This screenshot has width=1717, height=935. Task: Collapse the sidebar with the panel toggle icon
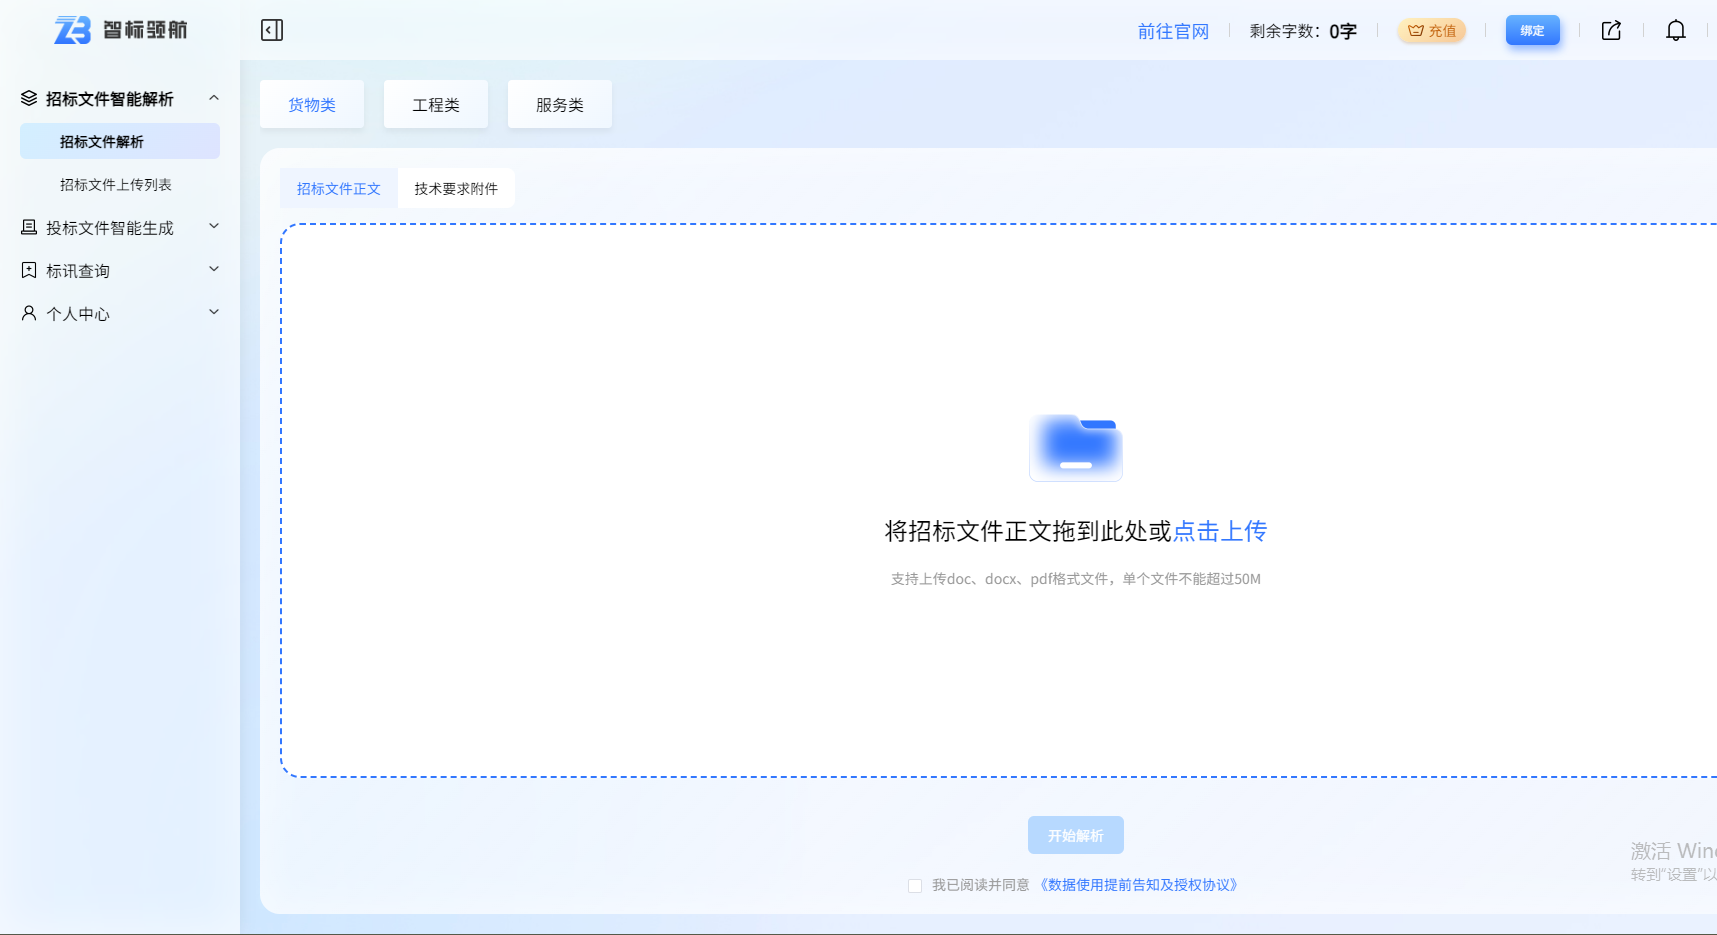272,30
